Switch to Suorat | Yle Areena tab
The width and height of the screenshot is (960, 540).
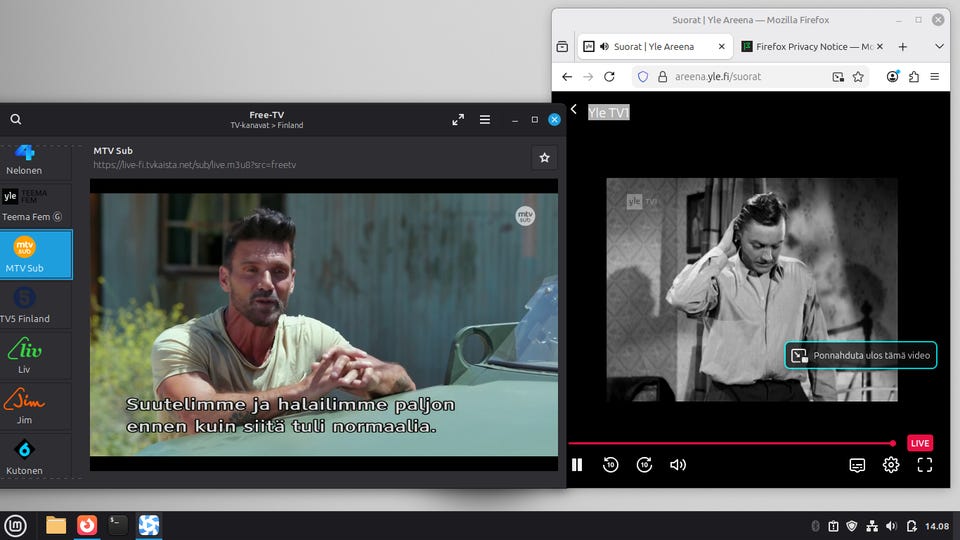point(654,47)
